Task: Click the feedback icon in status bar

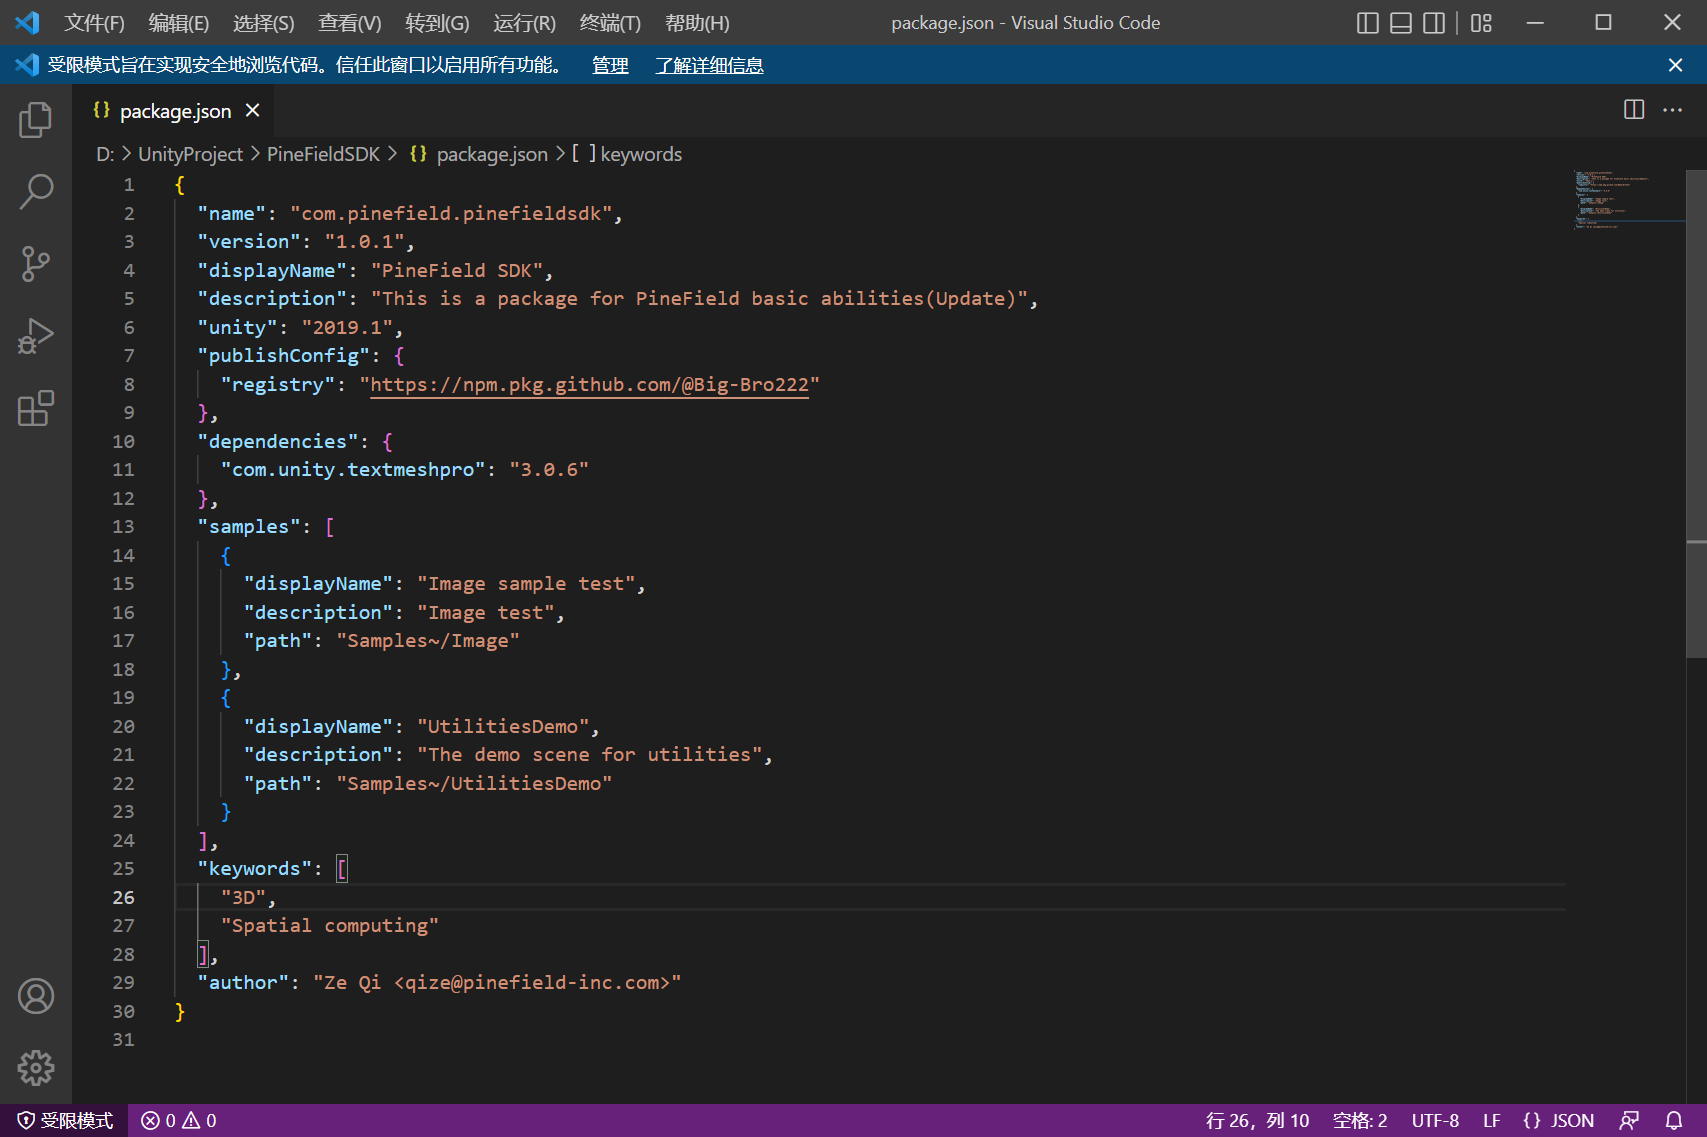Action: point(1630,1121)
